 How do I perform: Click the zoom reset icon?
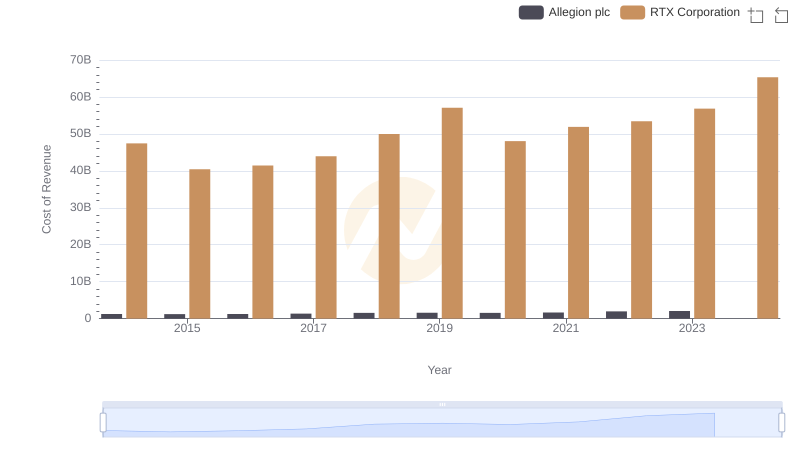point(781,15)
